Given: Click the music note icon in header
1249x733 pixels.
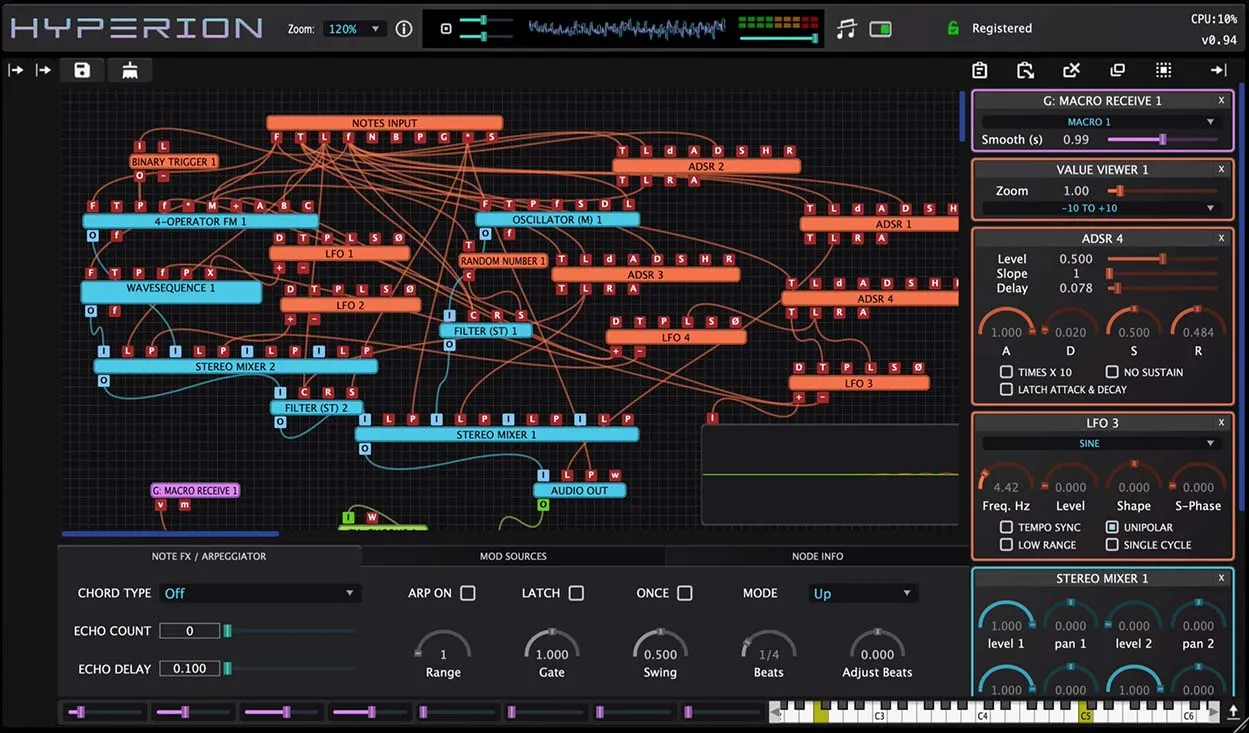Looking at the screenshot, I should (845, 27).
